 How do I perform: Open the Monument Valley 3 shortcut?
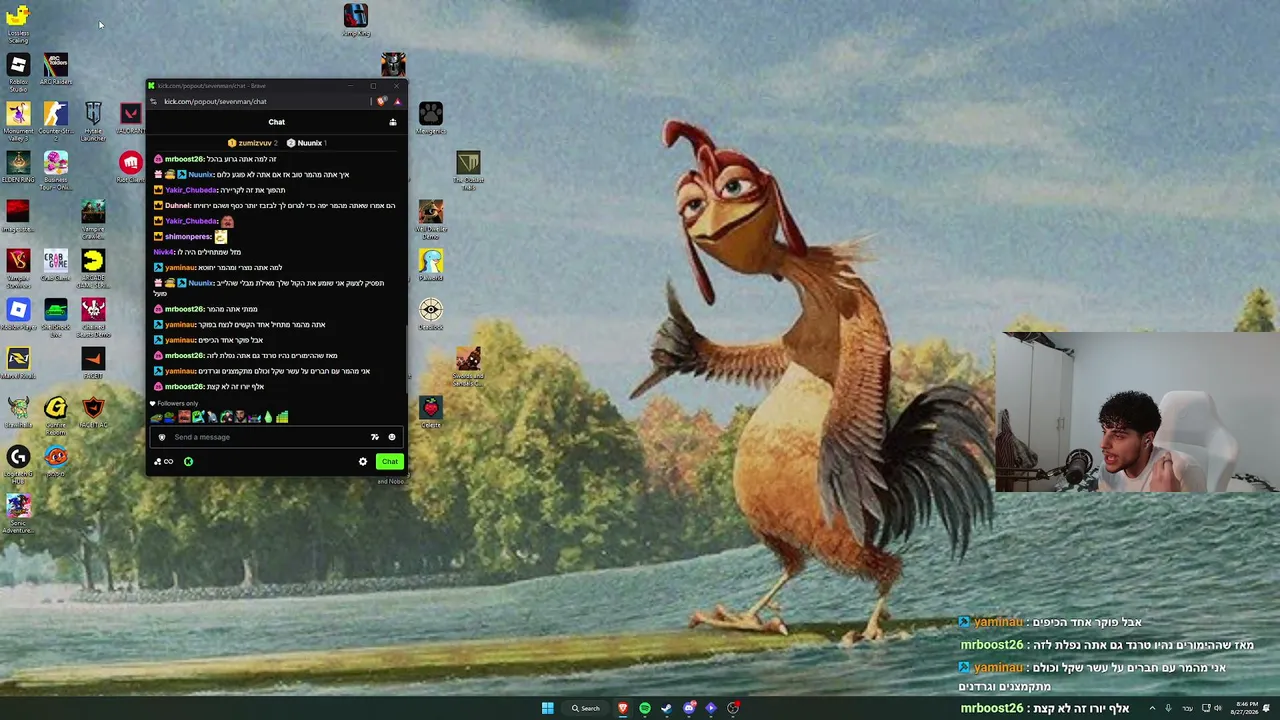click(18, 120)
